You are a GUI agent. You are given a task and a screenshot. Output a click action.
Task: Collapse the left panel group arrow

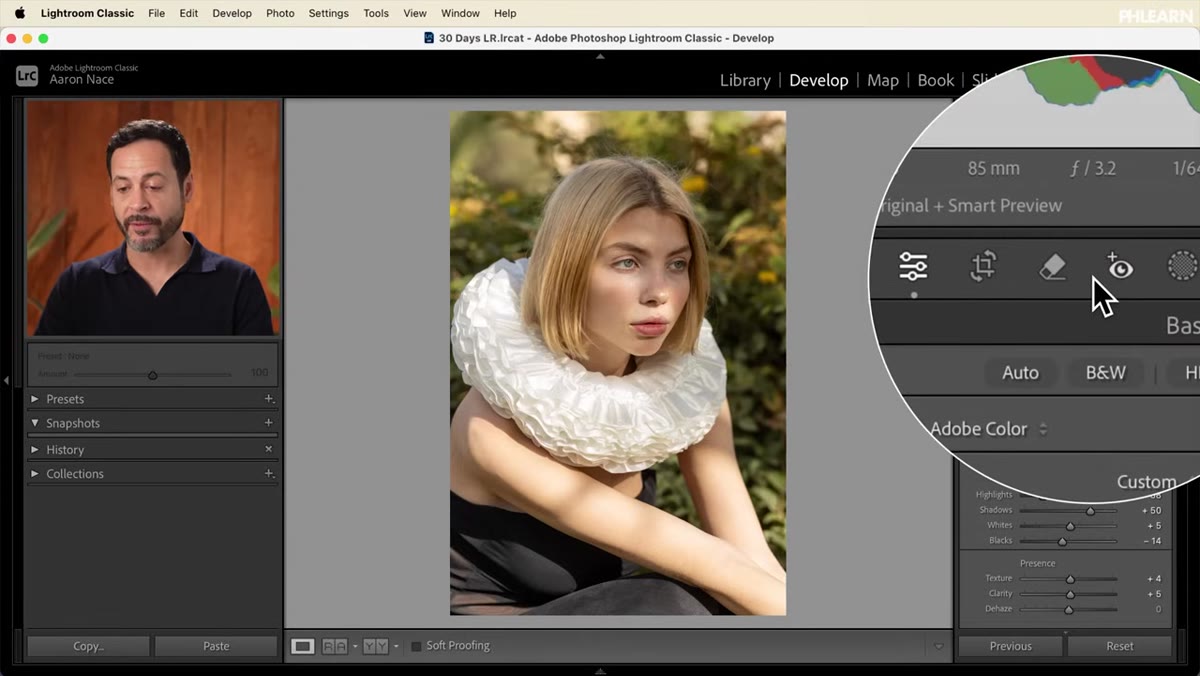[x=7, y=380]
